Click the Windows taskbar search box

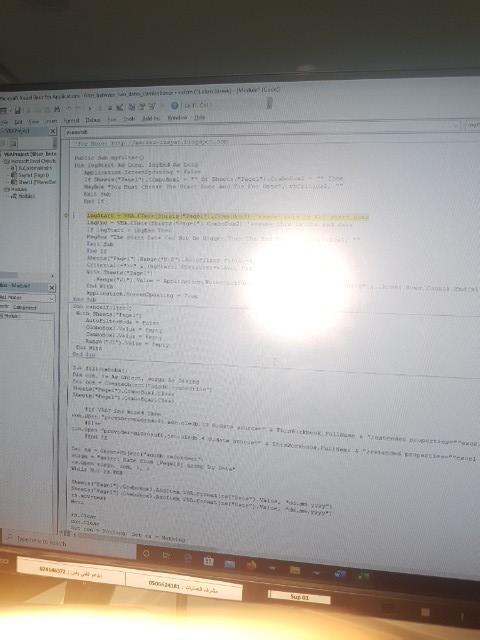[x=70, y=543]
